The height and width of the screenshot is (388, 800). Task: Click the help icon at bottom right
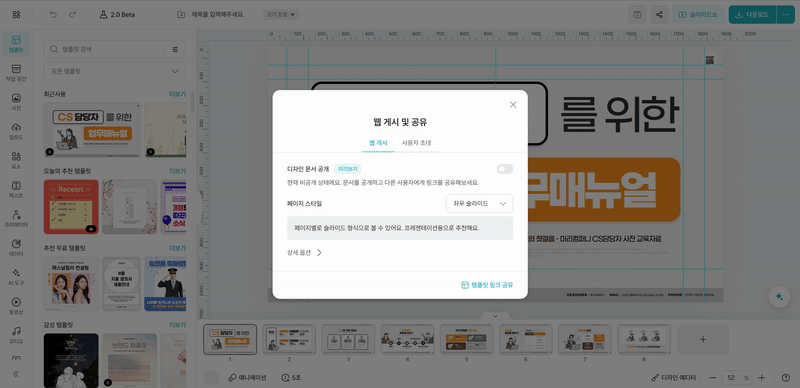click(786, 377)
